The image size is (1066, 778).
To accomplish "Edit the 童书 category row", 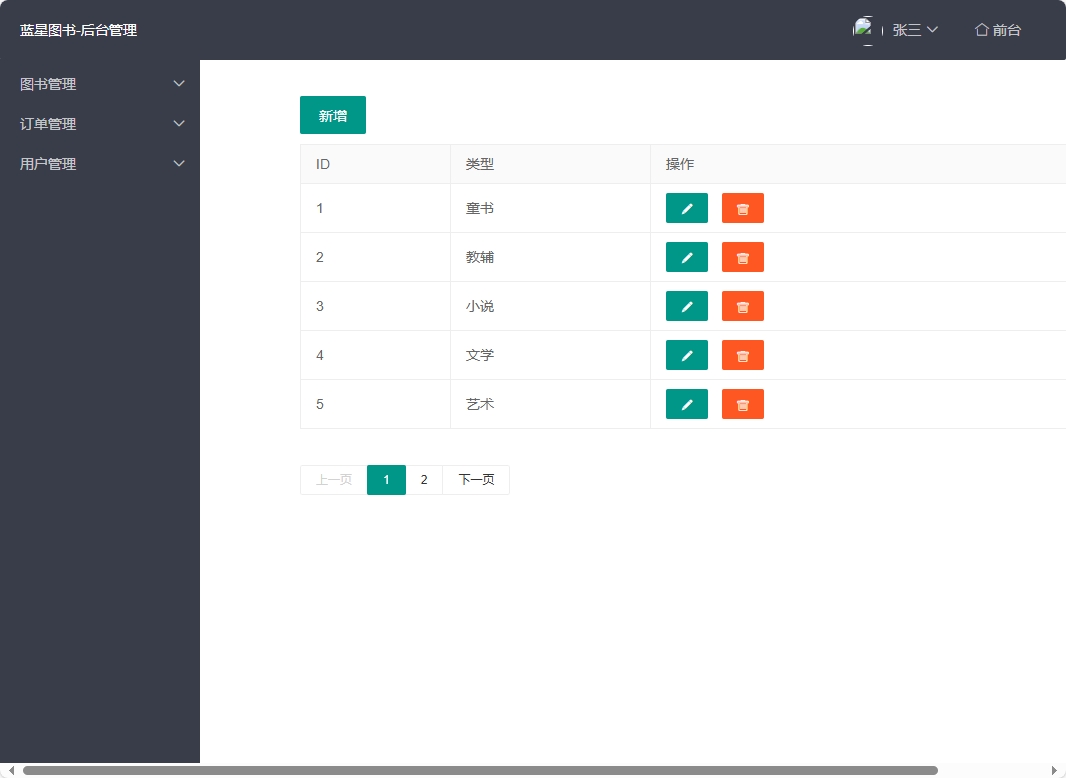I will pyautogui.click(x=687, y=208).
